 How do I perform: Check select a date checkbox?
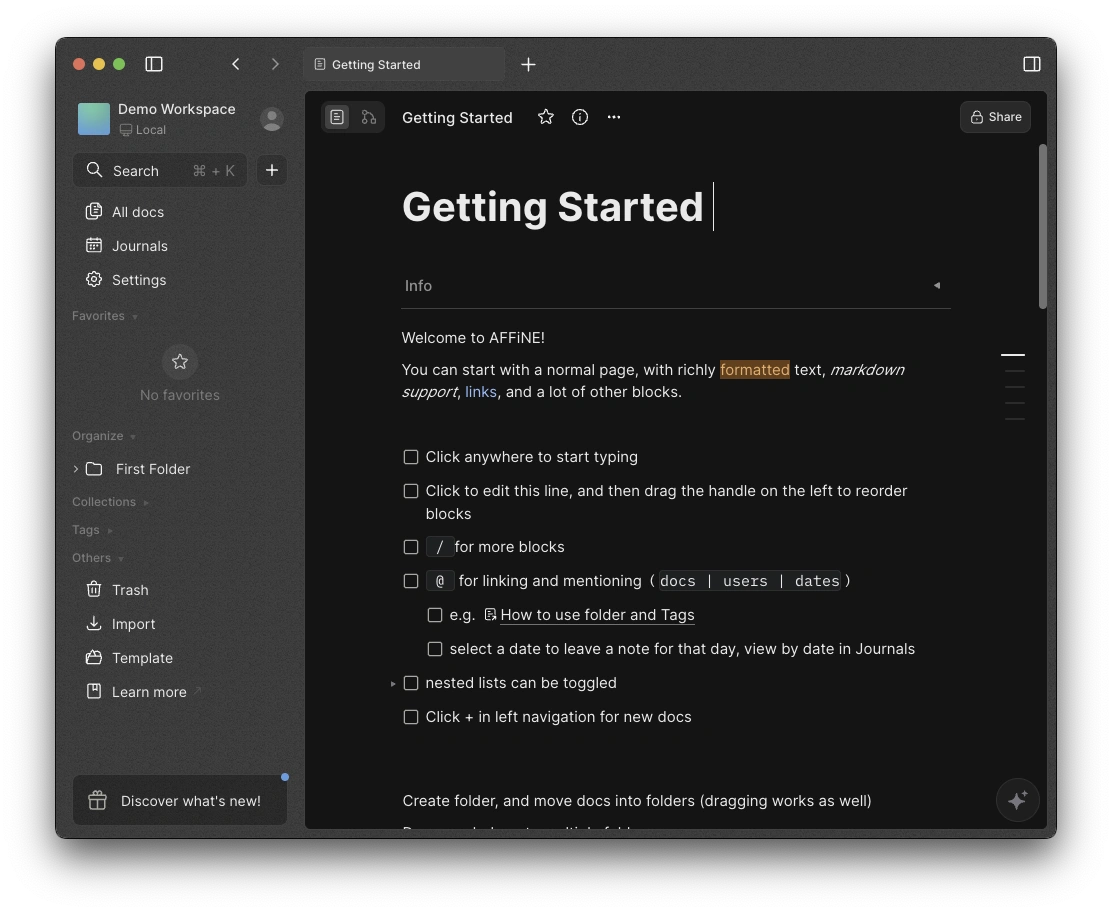[435, 649]
